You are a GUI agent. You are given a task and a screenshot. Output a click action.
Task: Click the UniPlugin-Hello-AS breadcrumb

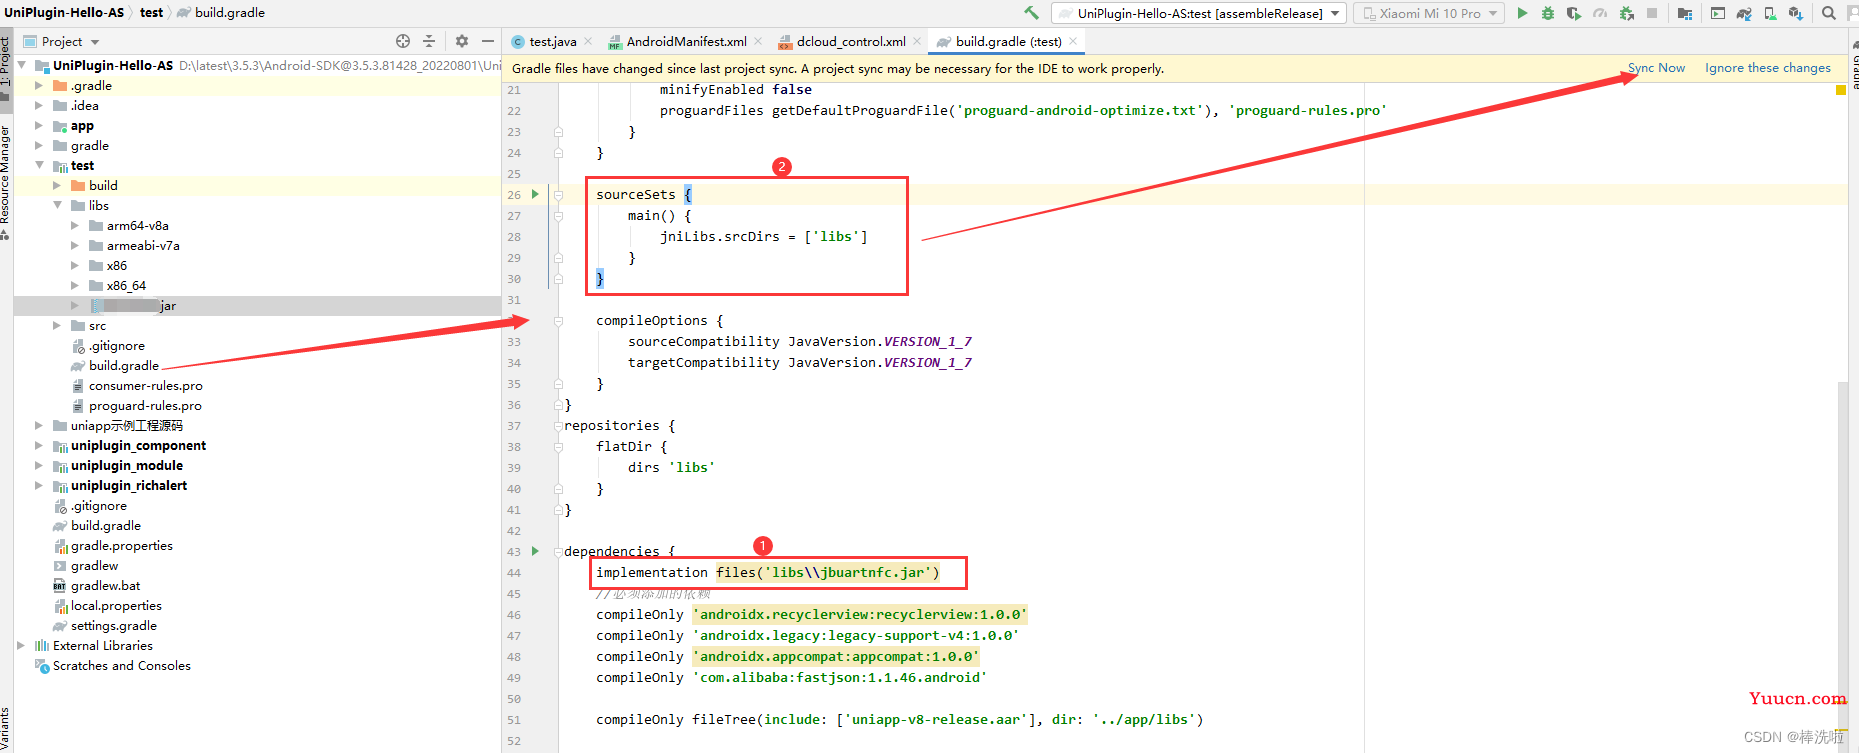tap(64, 13)
